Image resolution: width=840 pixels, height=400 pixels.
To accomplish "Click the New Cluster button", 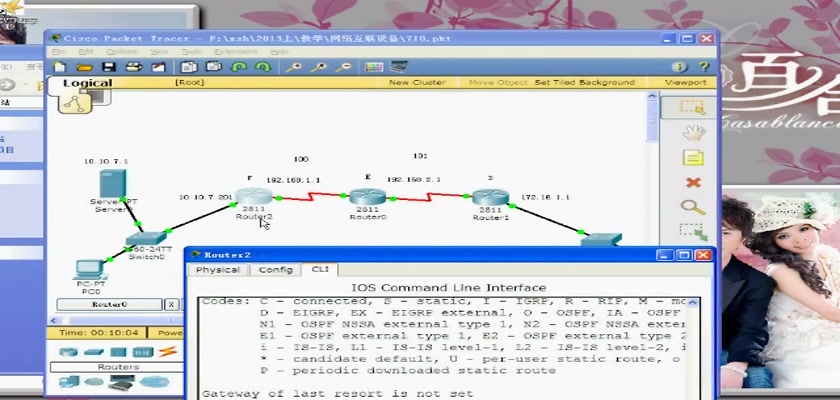I will click(417, 82).
